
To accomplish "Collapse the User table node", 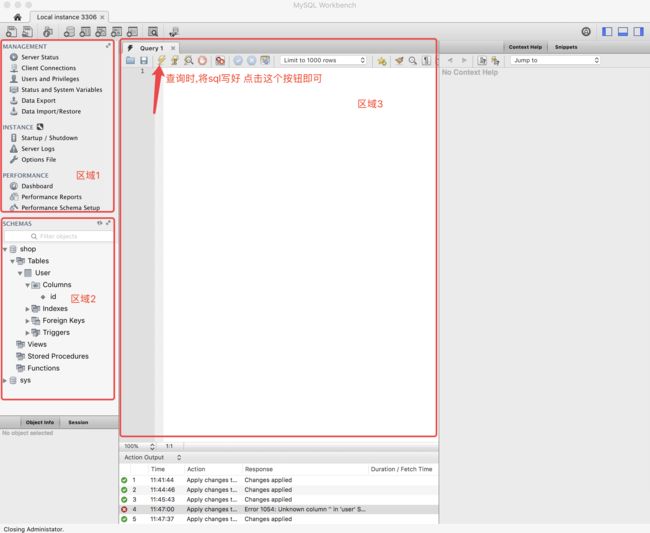I will pos(20,274).
